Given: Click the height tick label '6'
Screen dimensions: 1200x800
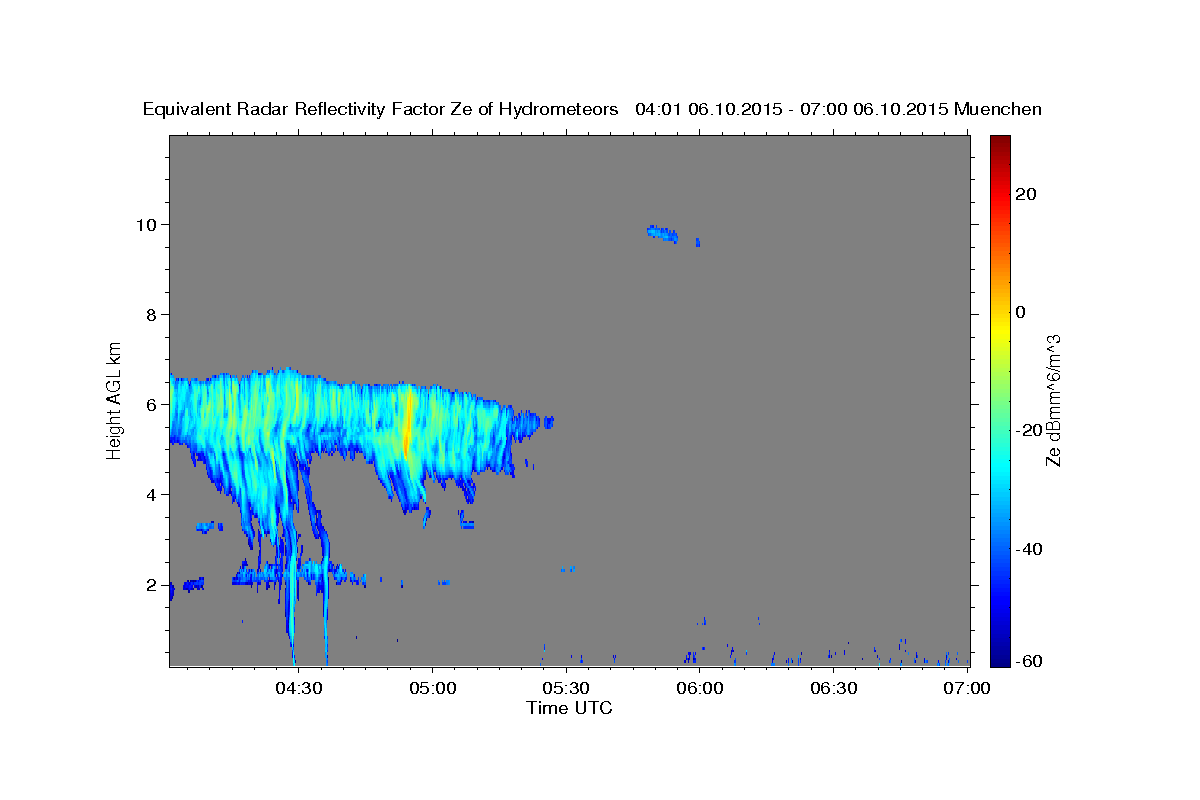Looking at the screenshot, I should [153, 404].
